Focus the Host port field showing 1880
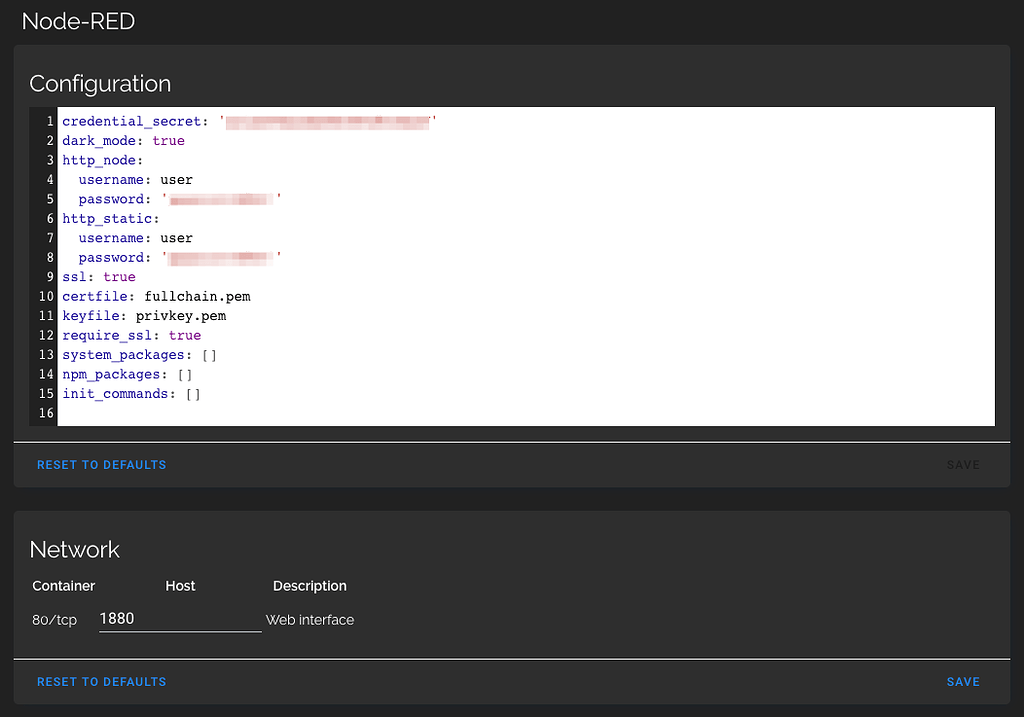 point(179,619)
